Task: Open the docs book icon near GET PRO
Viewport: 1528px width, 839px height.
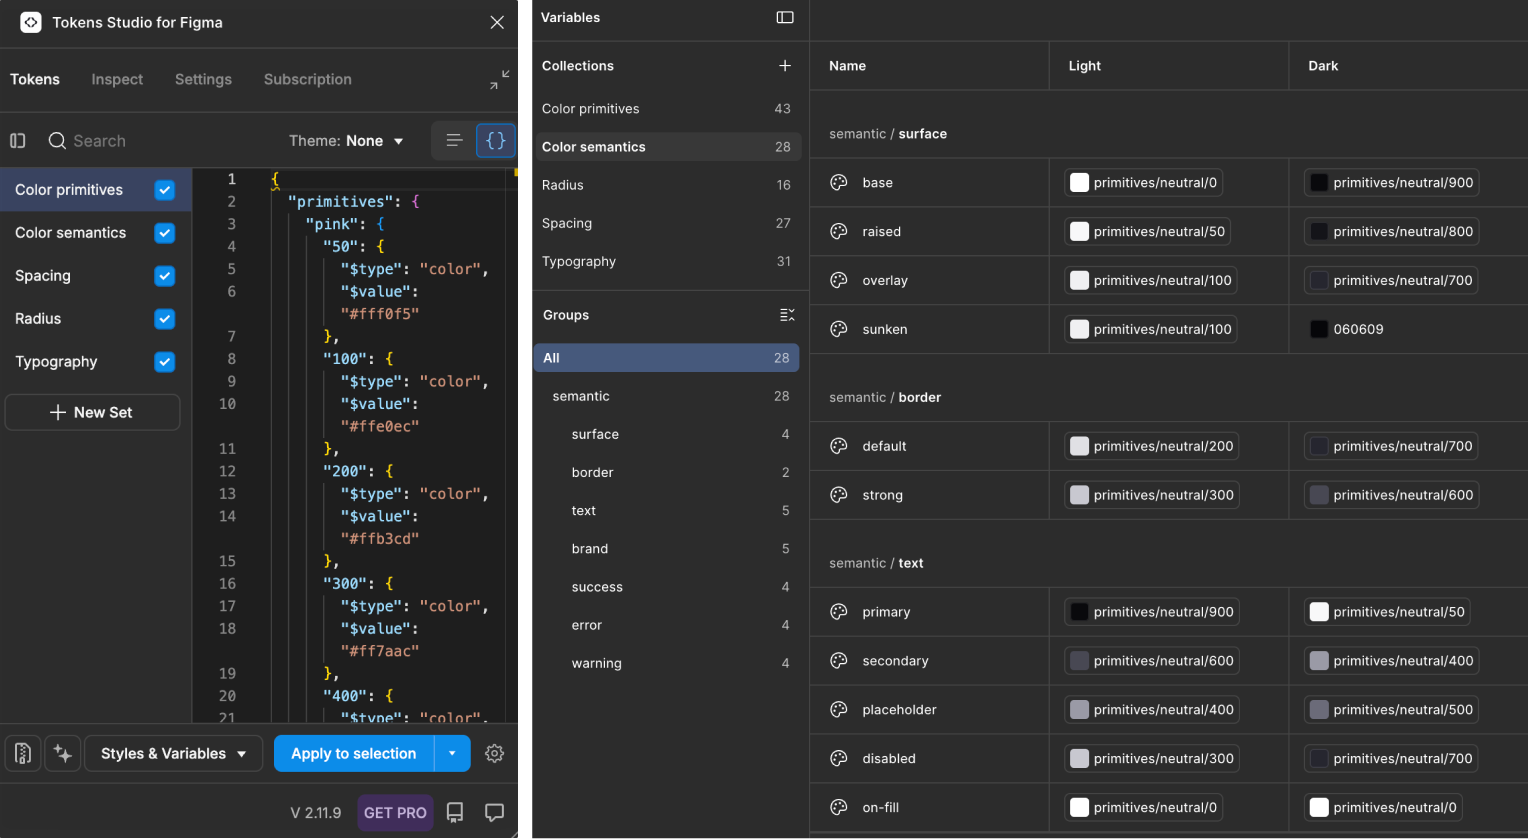Action: 455,812
